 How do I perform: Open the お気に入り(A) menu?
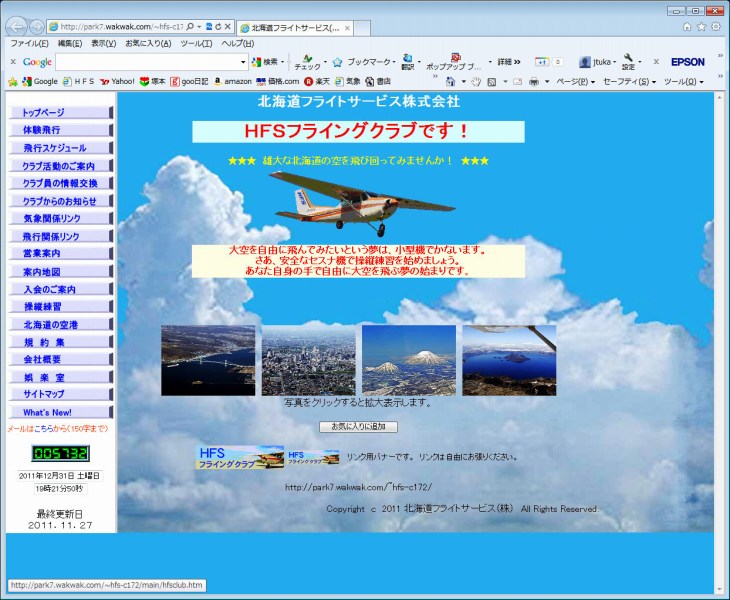tap(148, 44)
